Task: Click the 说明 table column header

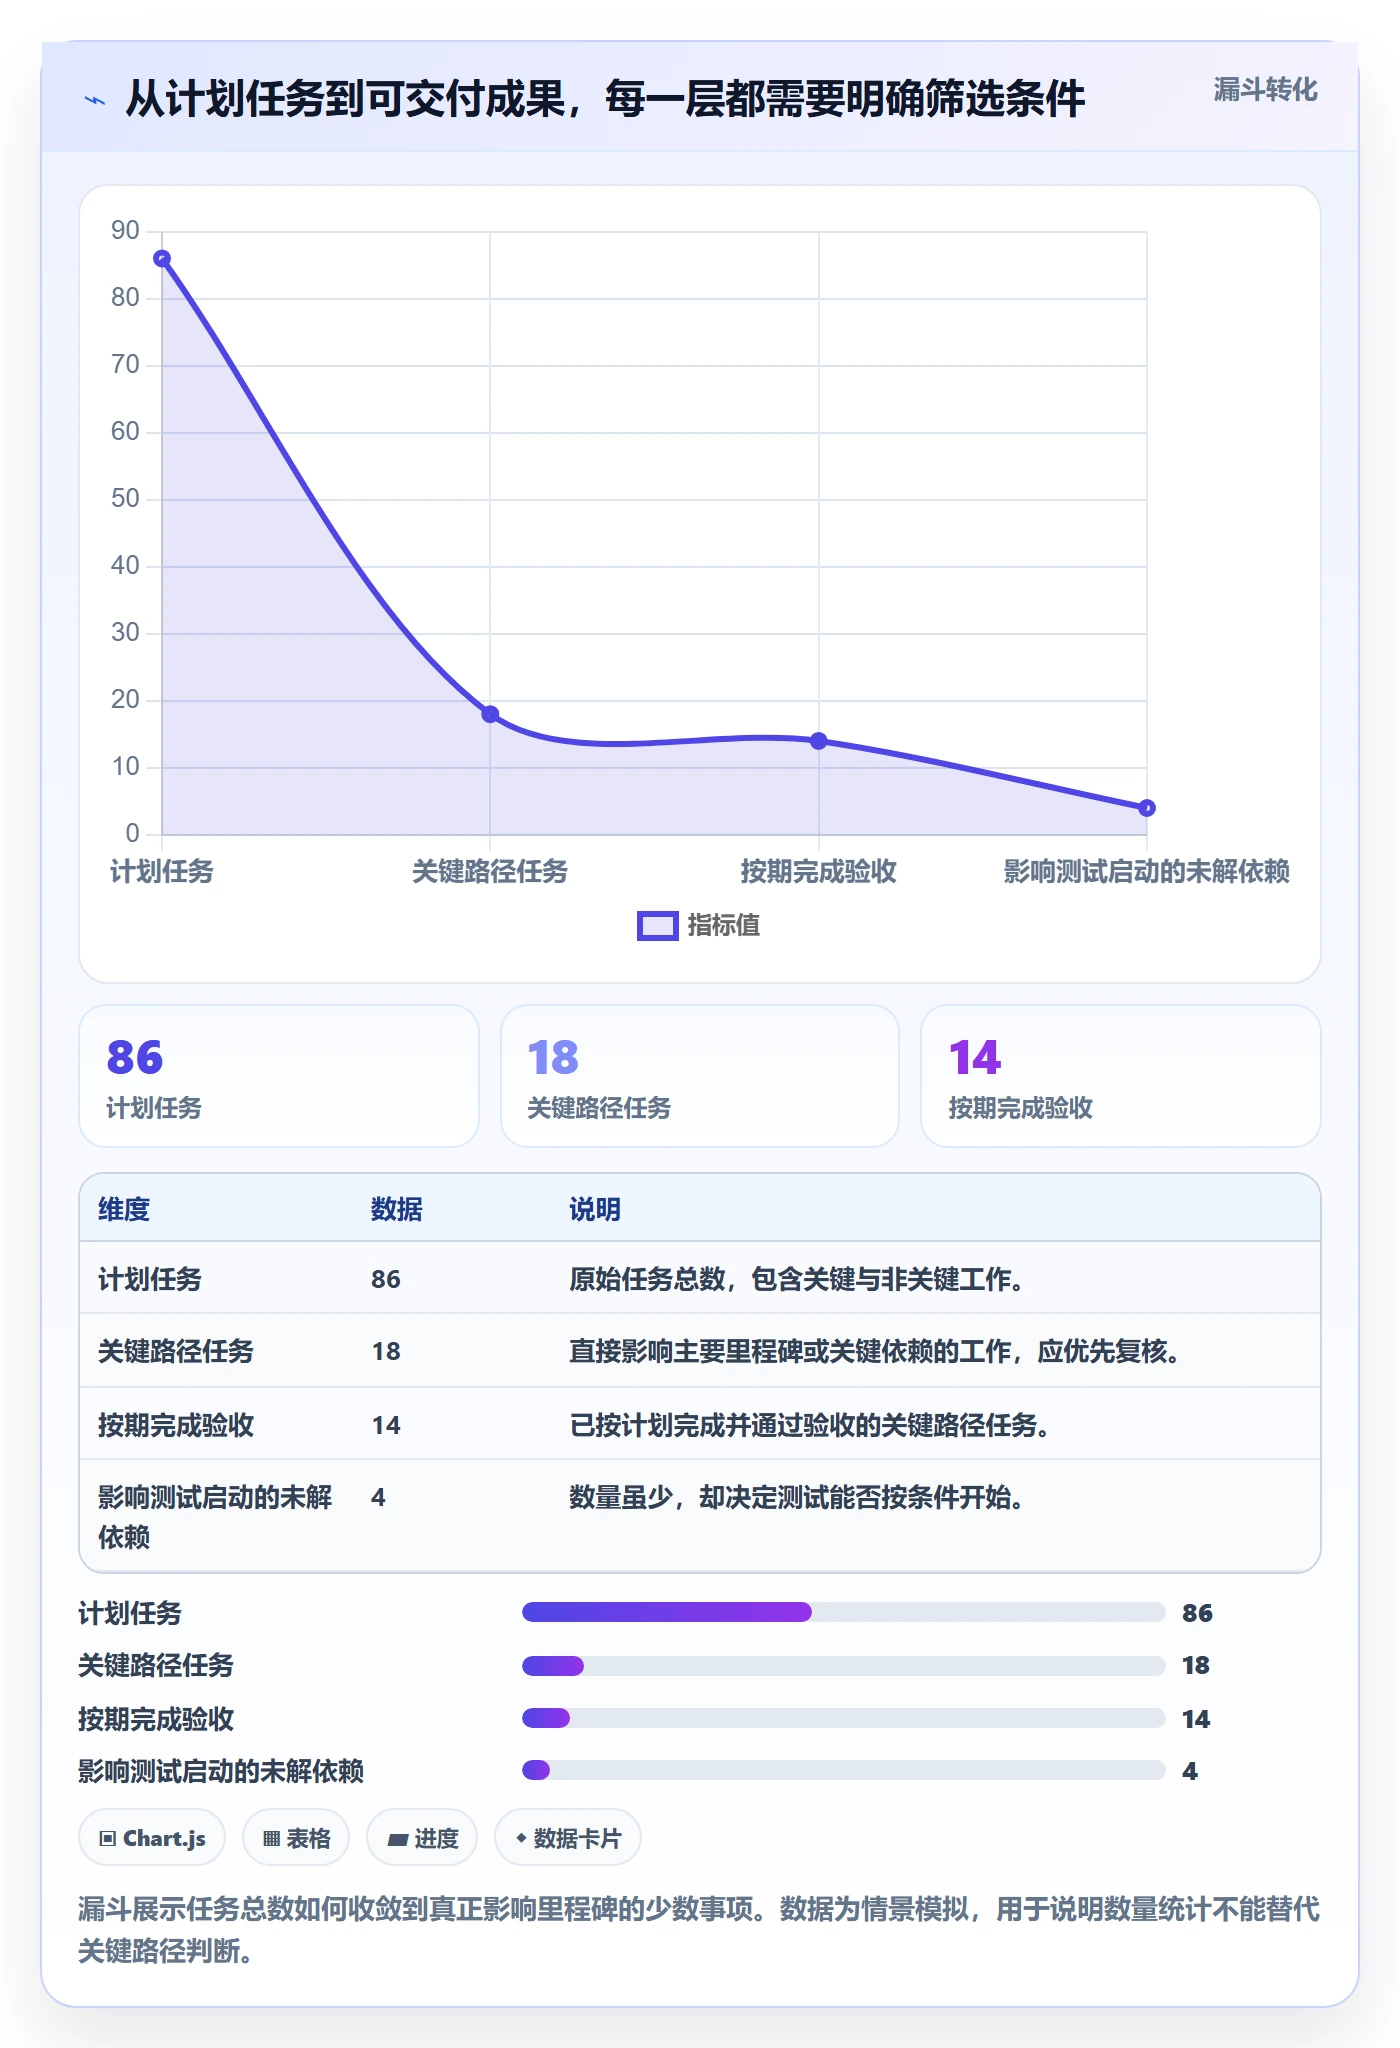Action: (595, 1209)
